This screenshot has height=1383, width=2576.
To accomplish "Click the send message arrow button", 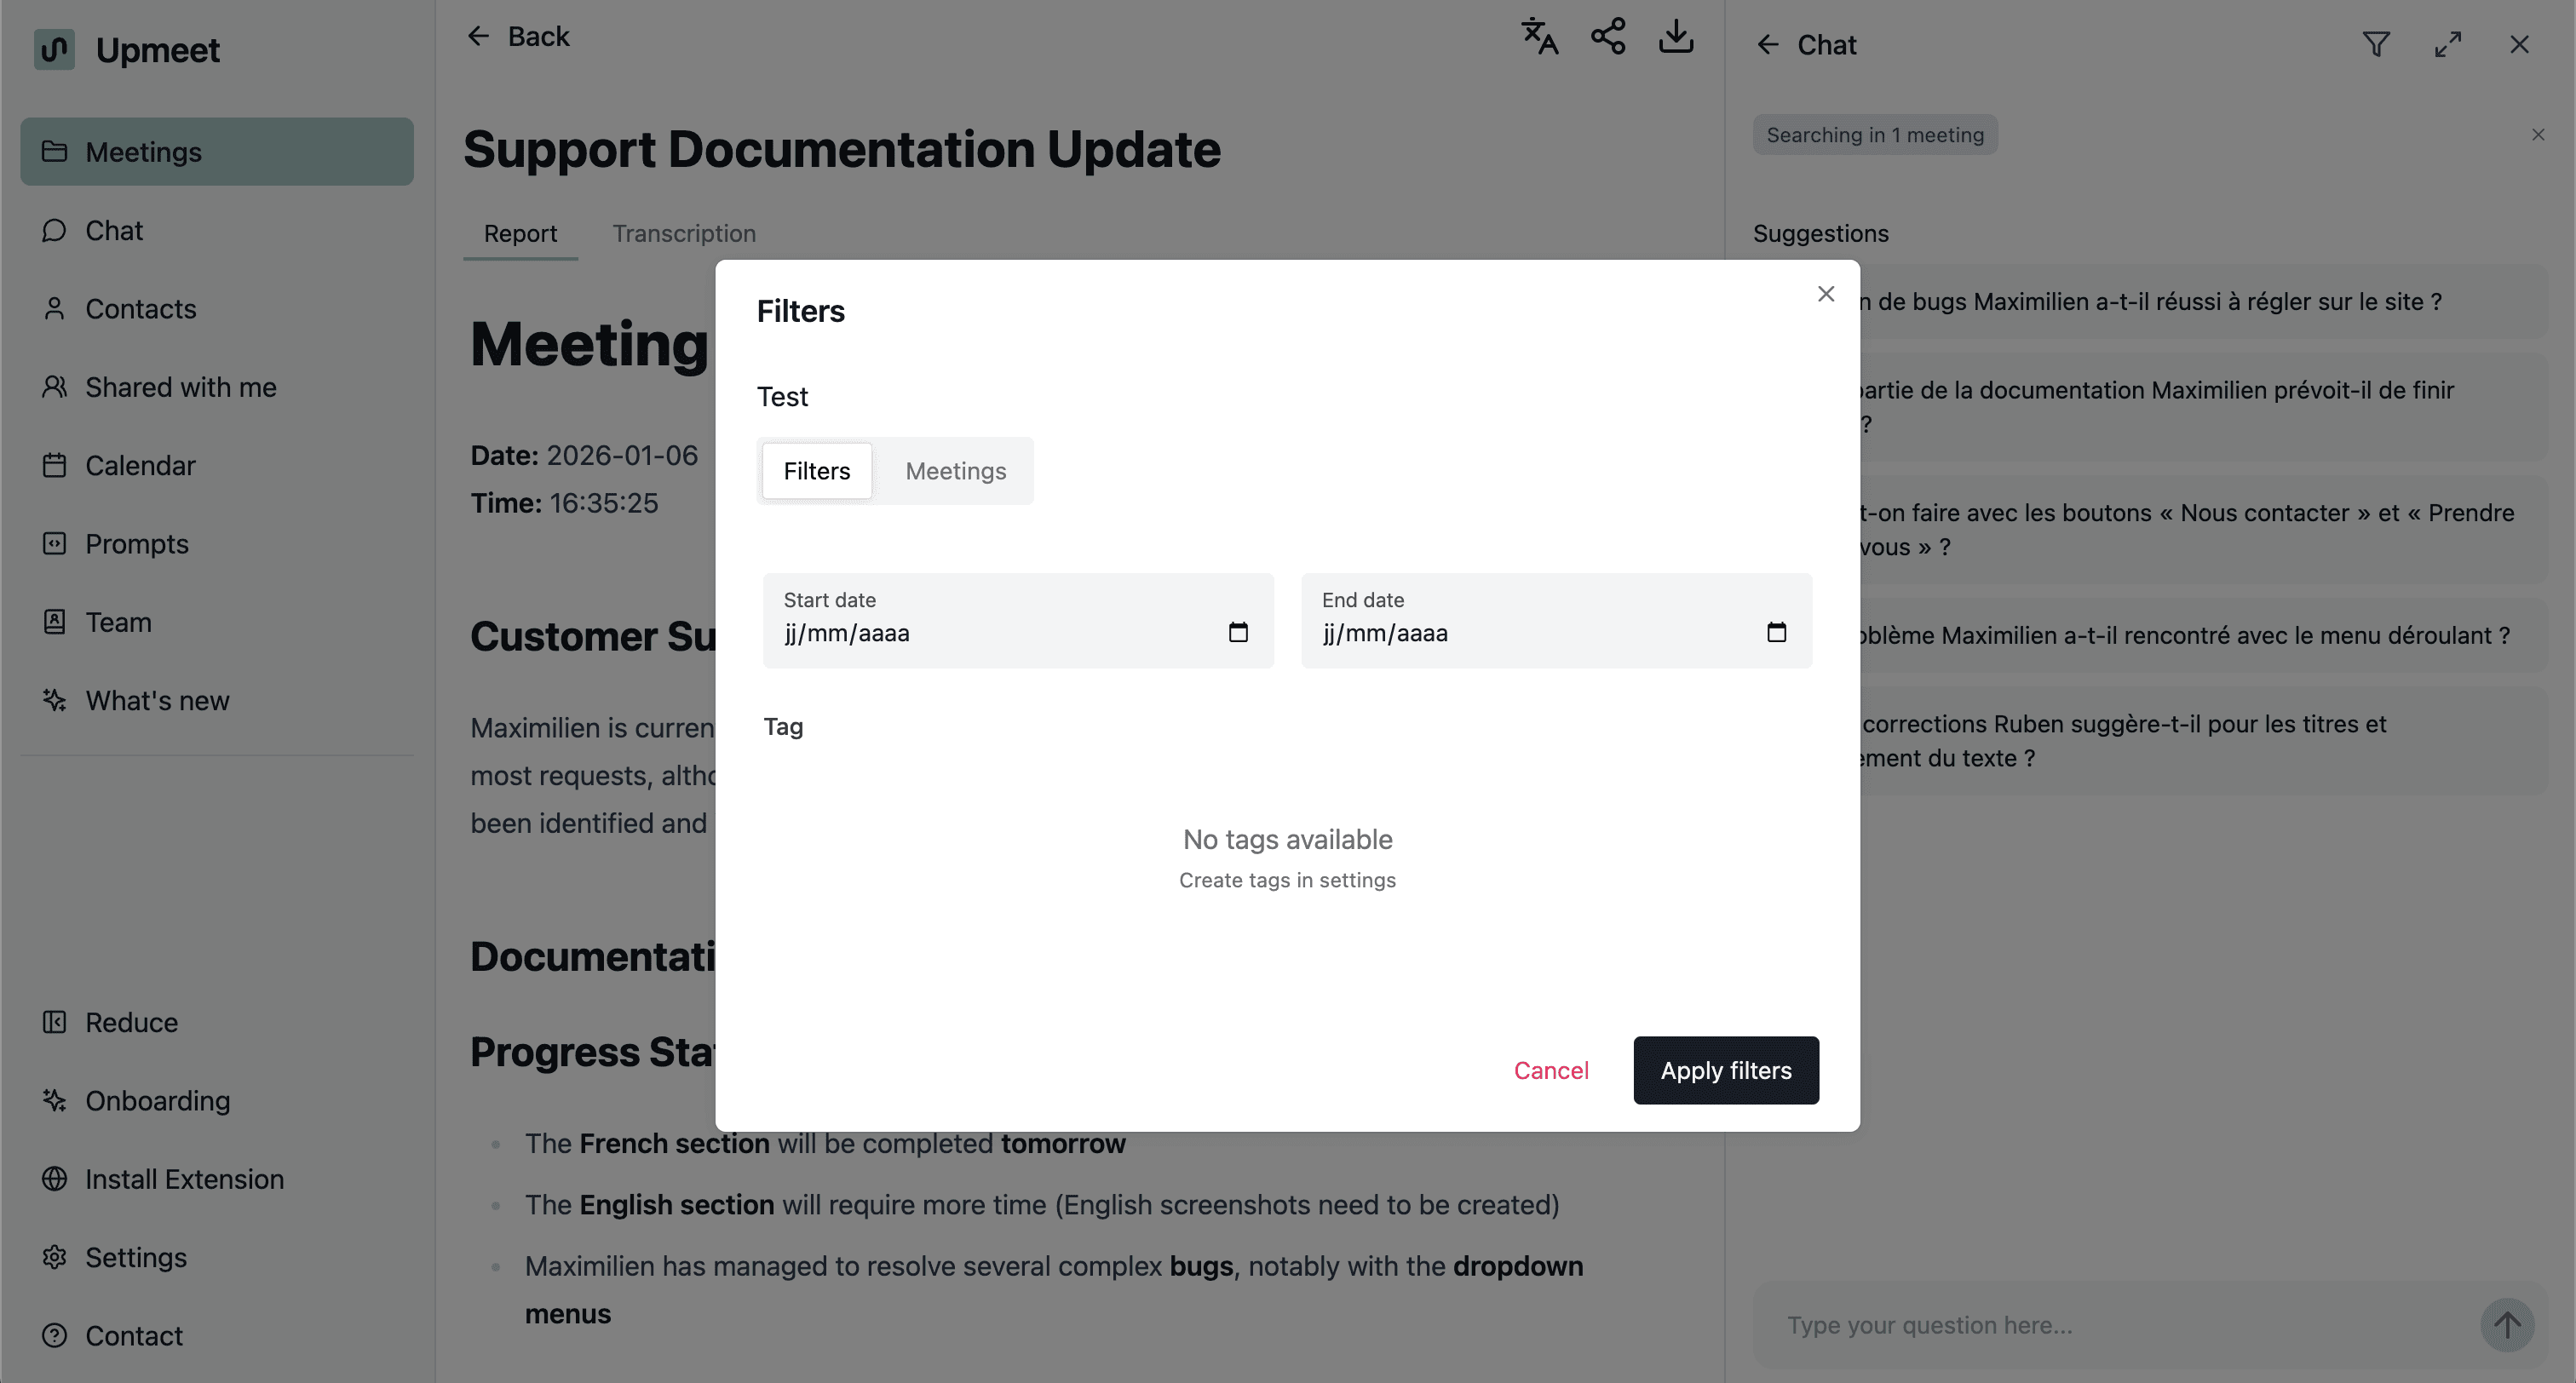I will point(2506,1325).
